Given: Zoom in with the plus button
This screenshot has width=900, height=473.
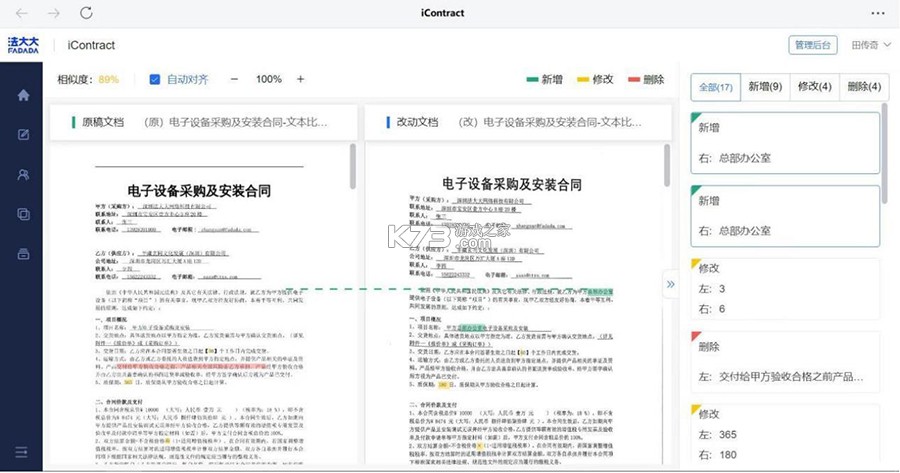Looking at the screenshot, I should pos(300,79).
